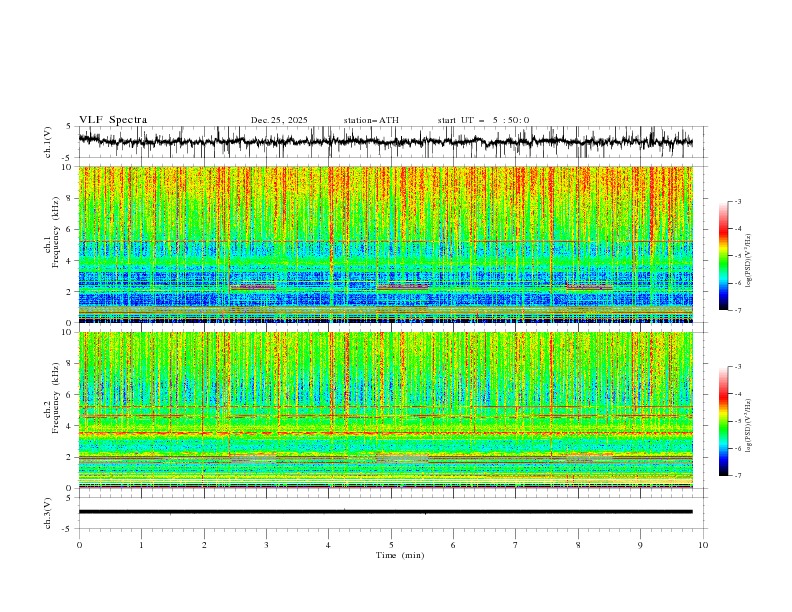Click the time axis tick label "10"
Viewport: 792px width, 612px height.
[703, 545]
